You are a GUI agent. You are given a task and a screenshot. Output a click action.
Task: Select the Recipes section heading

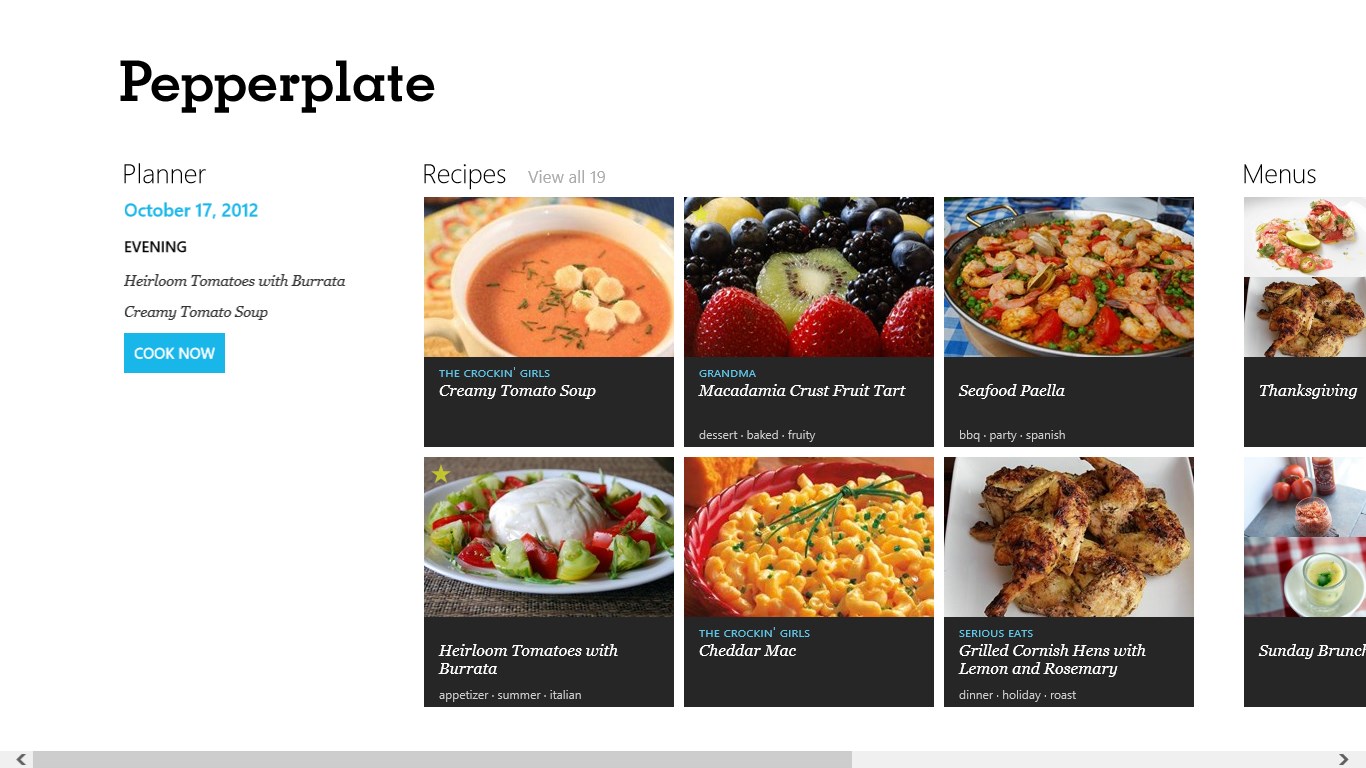coord(464,174)
